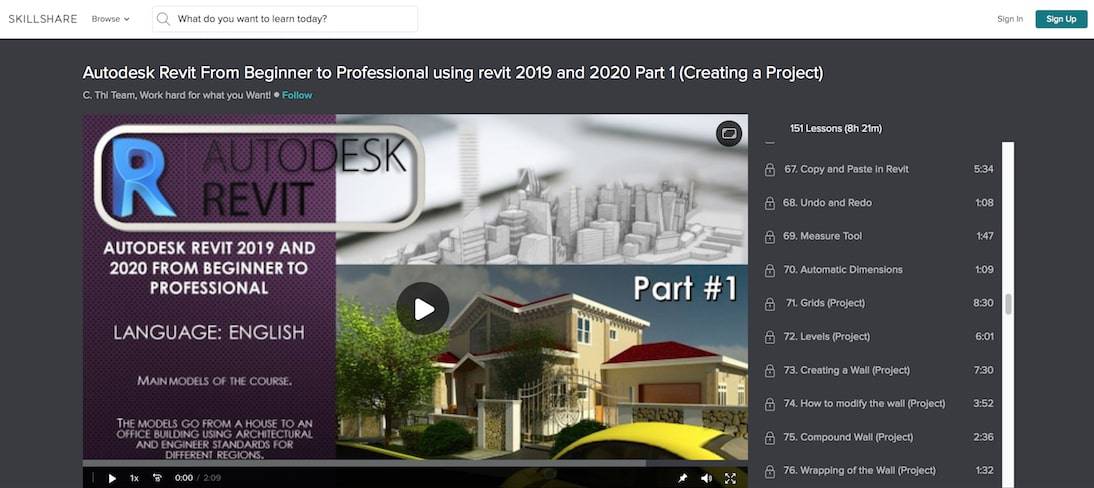Focus the 'What do you want to learn today?' search field

point(285,19)
